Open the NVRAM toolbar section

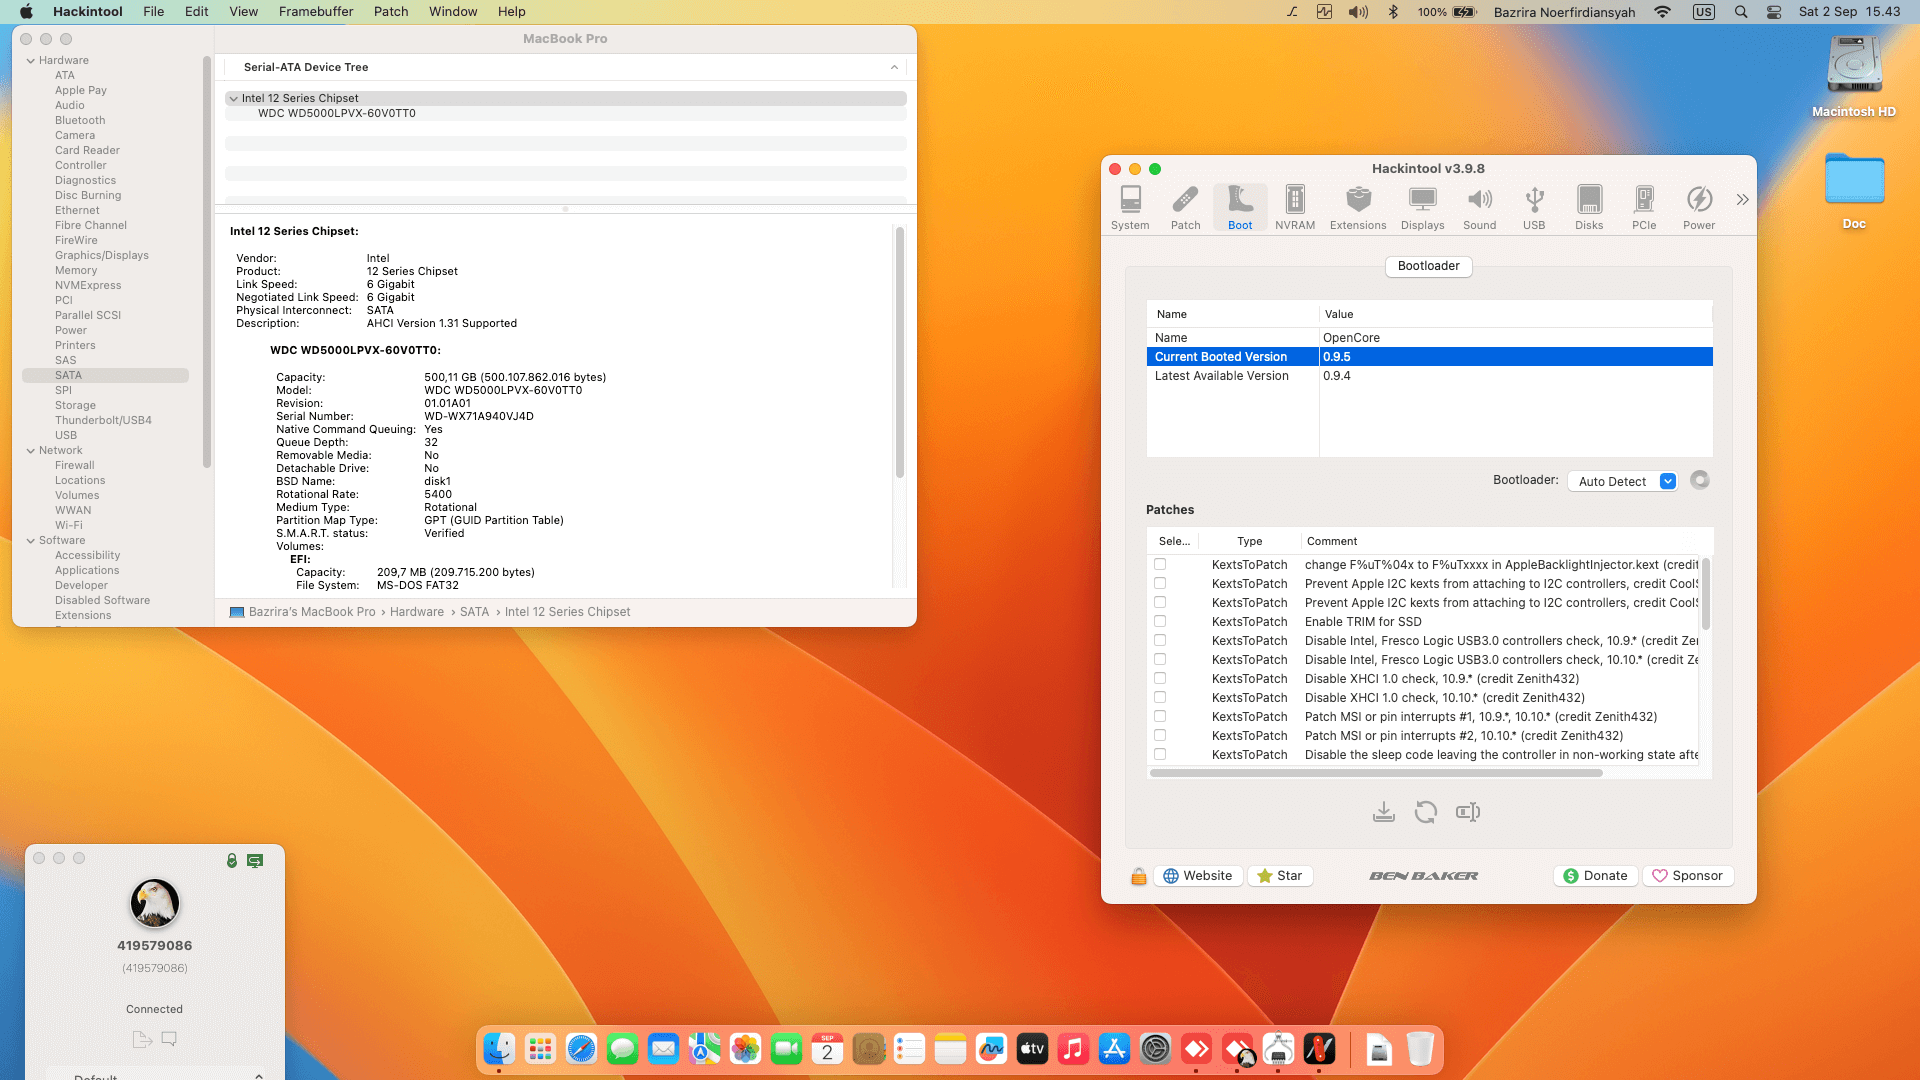(1295, 207)
